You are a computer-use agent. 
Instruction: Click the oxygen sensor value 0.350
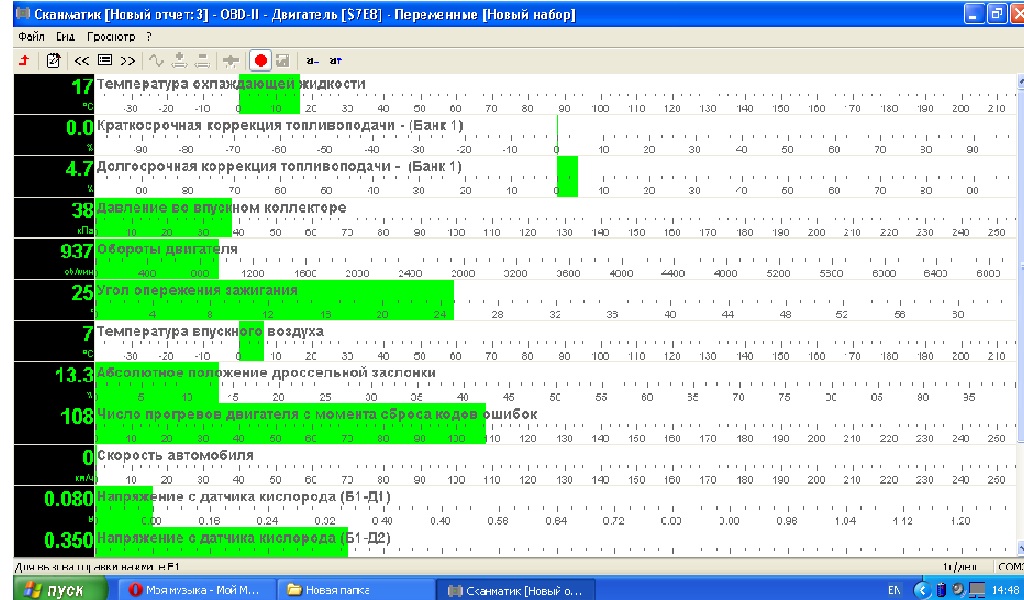point(69,540)
